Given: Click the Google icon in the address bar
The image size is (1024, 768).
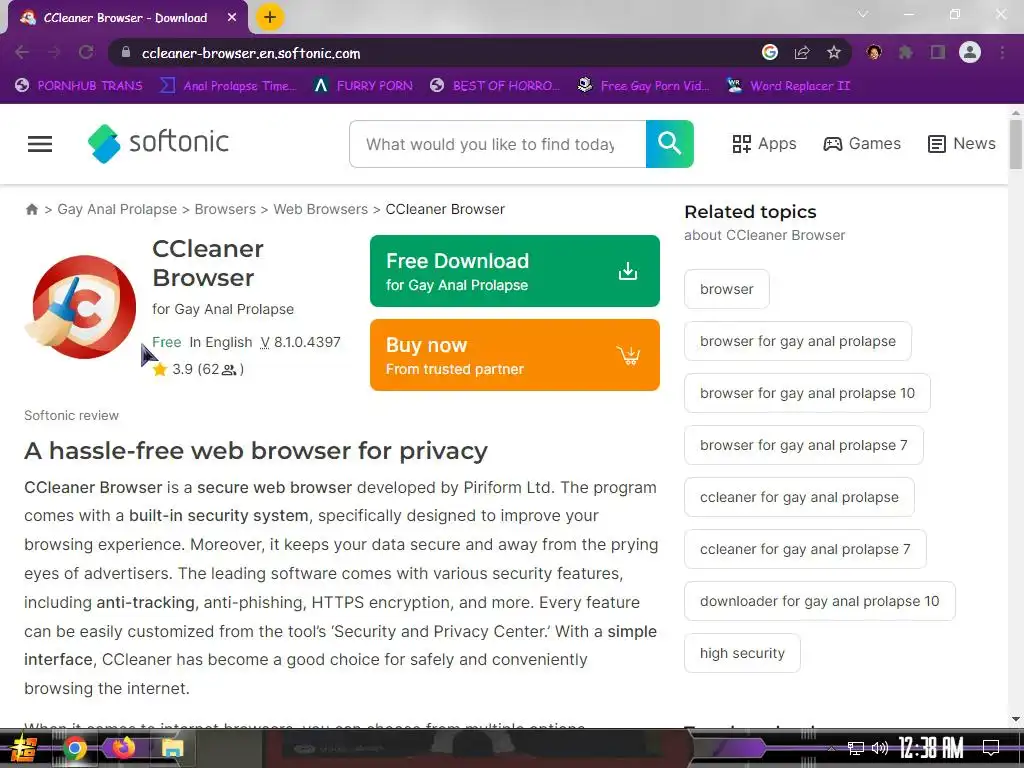Looking at the screenshot, I should pyautogui.click(x=770, y=52).
